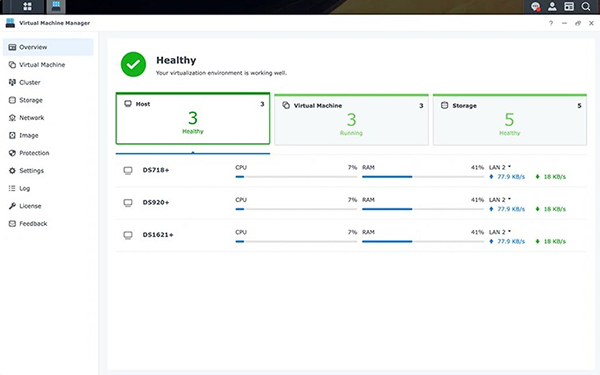Click the DS920+ CPU 7% value
Viewport: 600px width, 375px height.
352,200
